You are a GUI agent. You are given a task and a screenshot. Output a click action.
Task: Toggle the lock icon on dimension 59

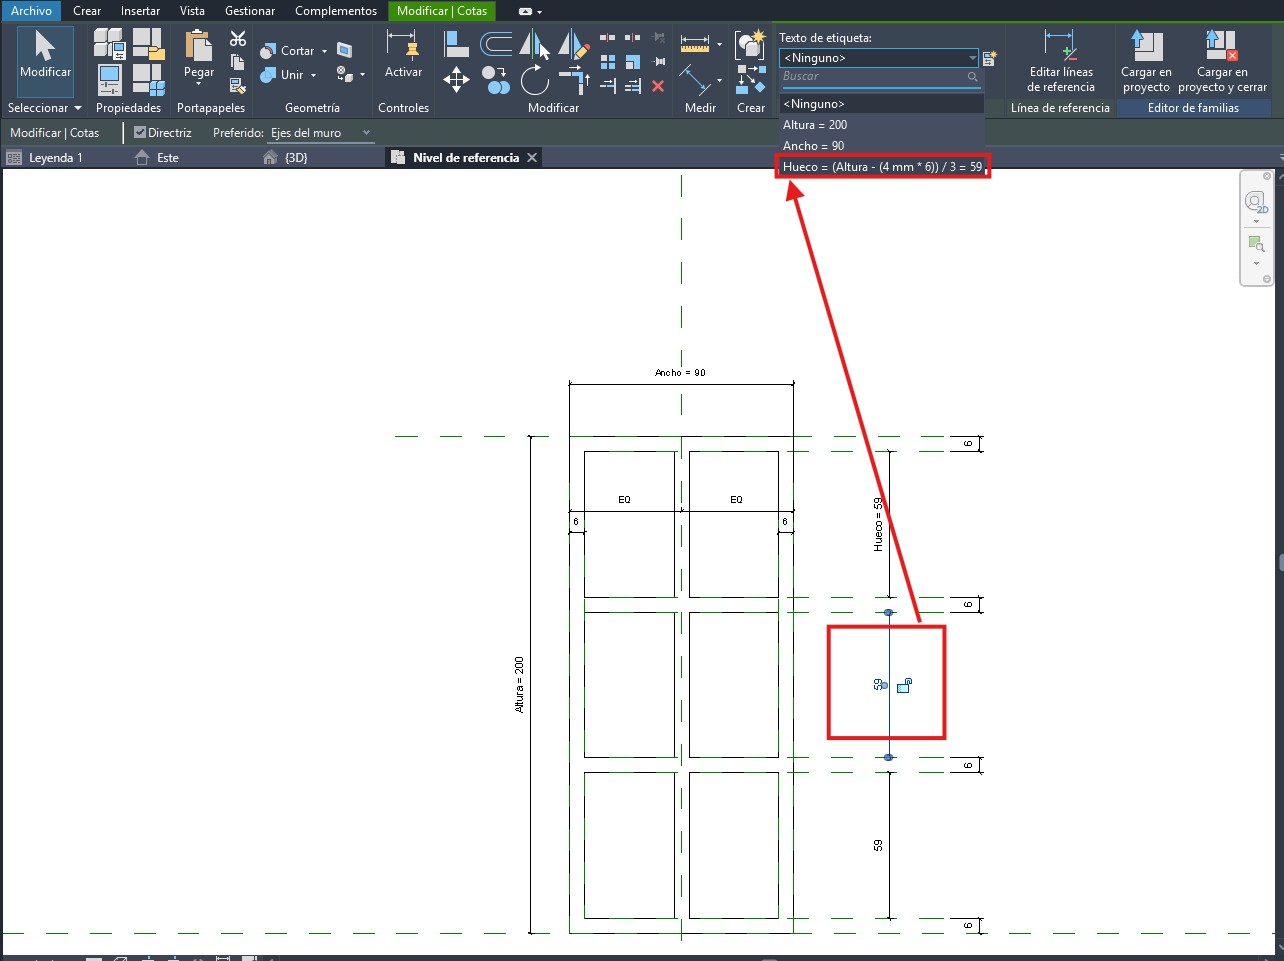click(x=904, y=686)
